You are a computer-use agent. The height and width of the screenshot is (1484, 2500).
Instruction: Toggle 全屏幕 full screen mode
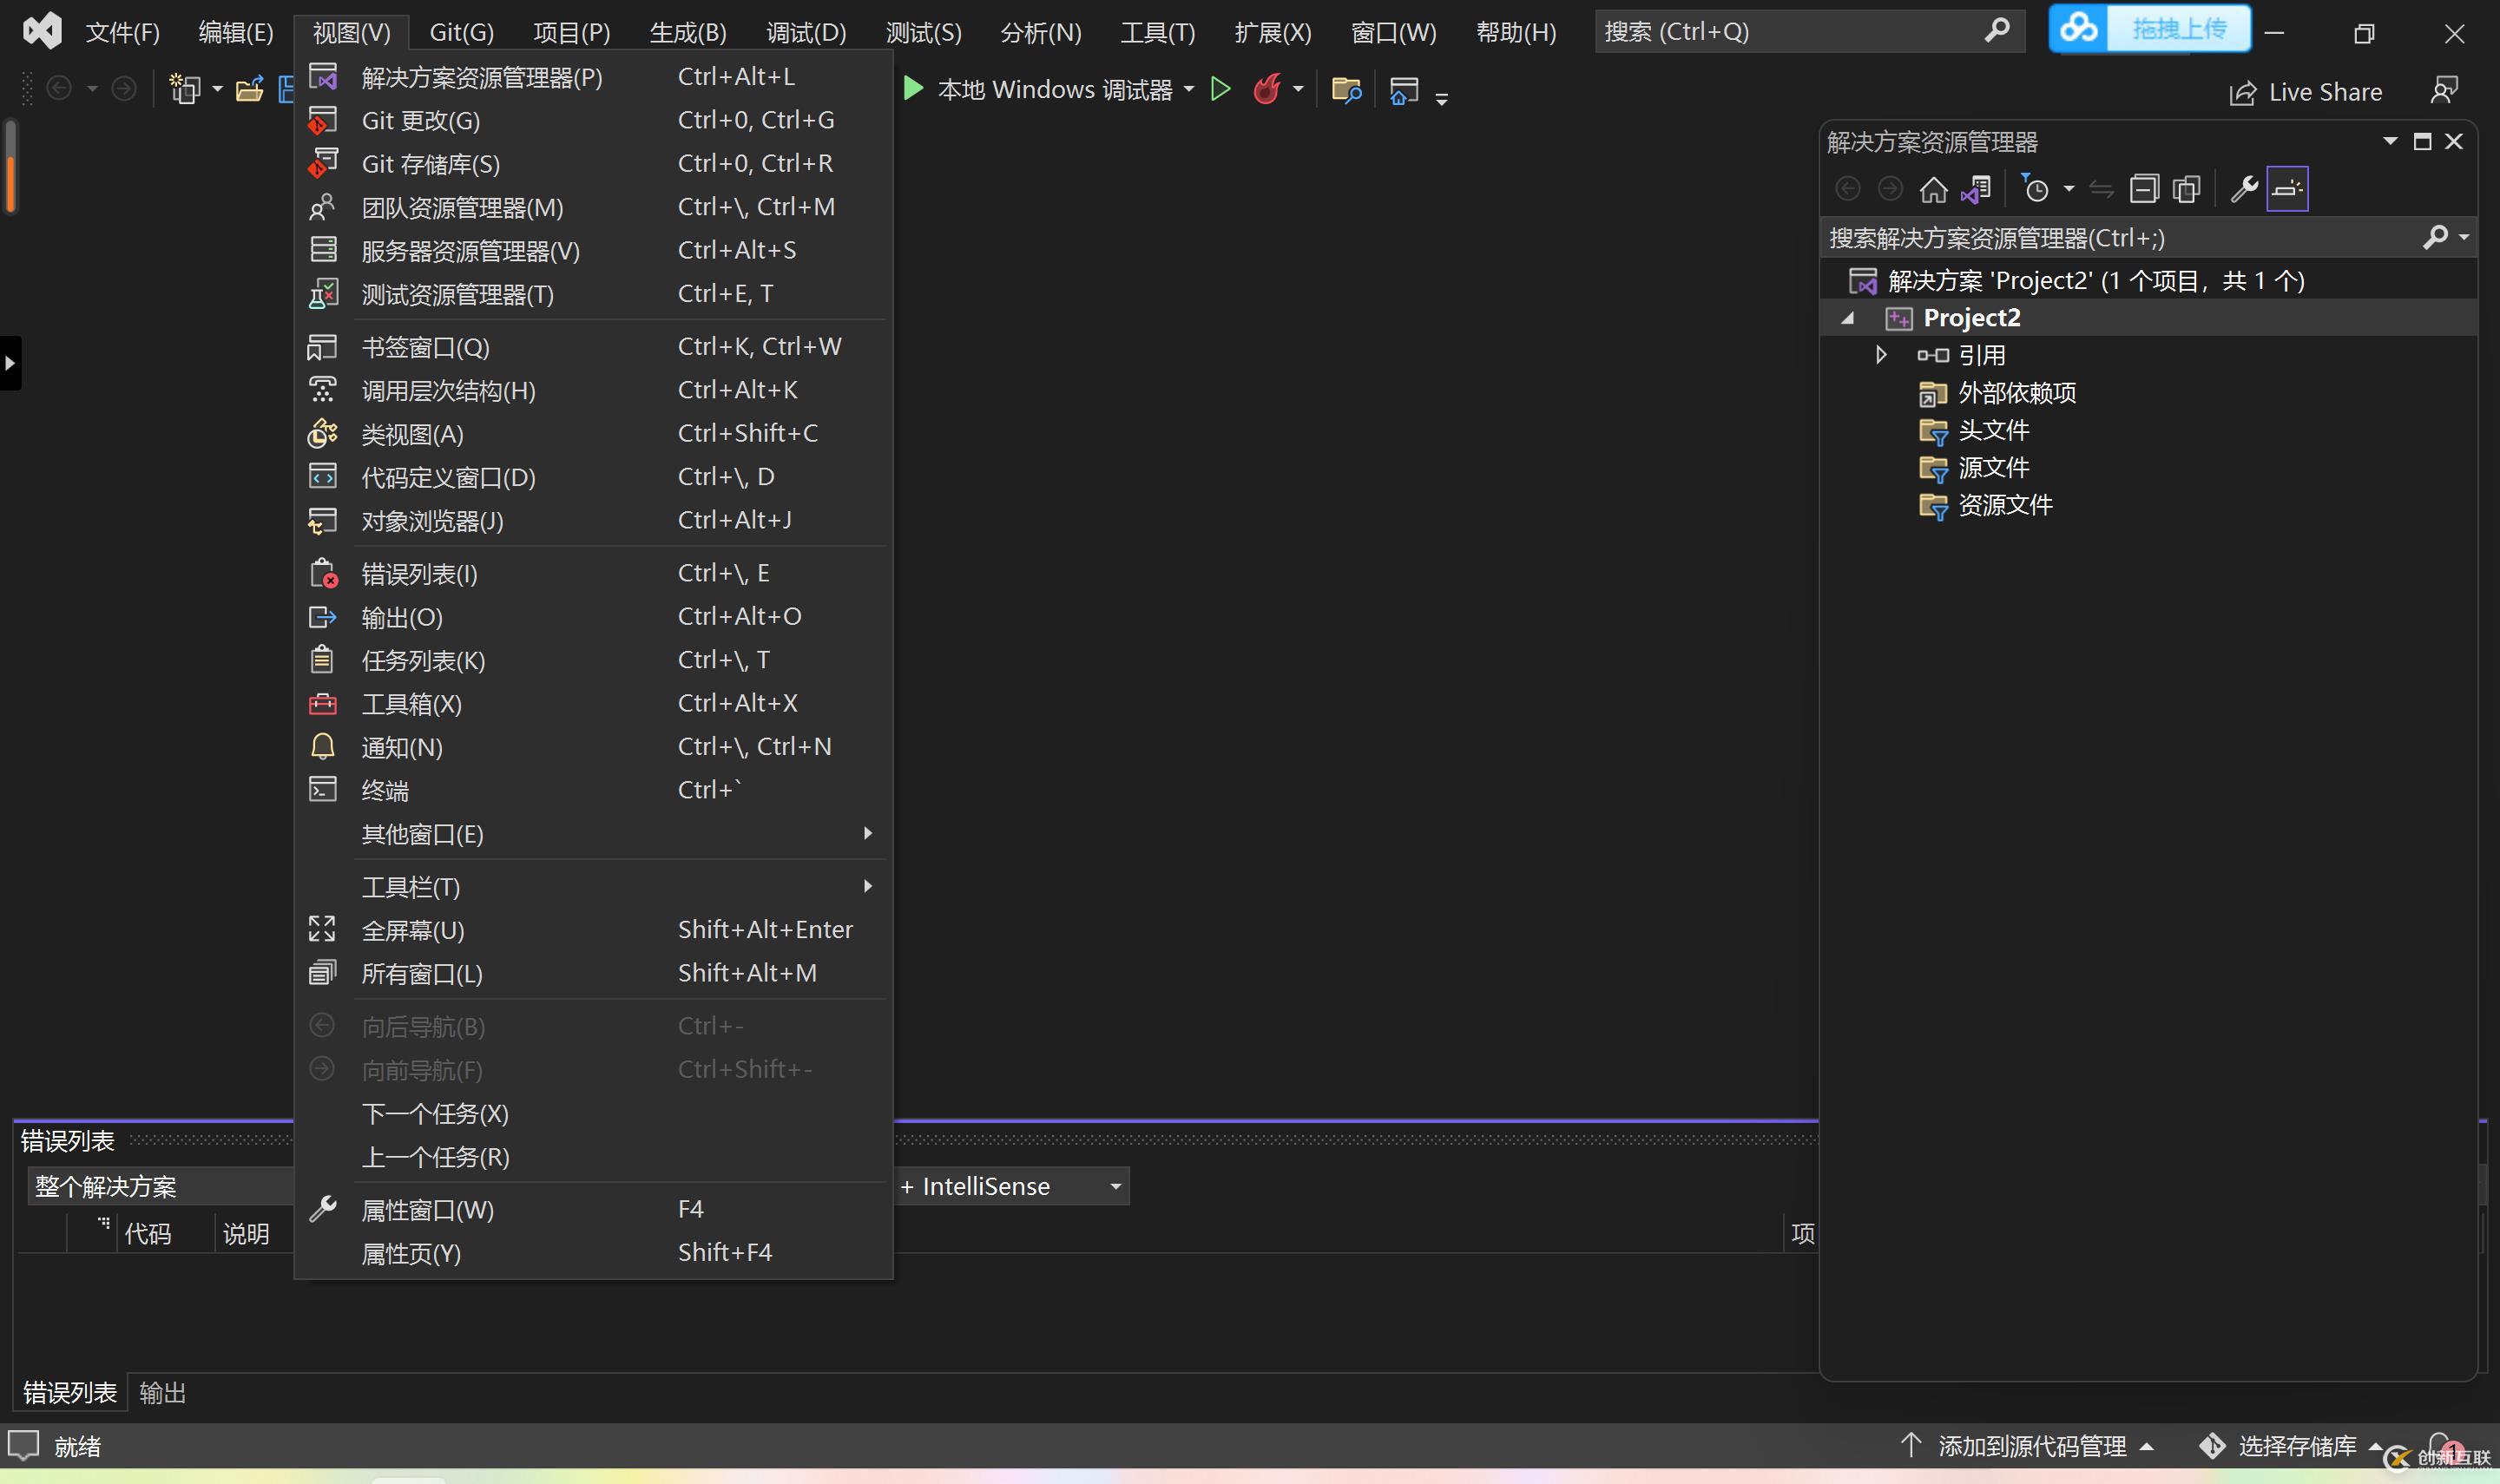coord(412,930)
